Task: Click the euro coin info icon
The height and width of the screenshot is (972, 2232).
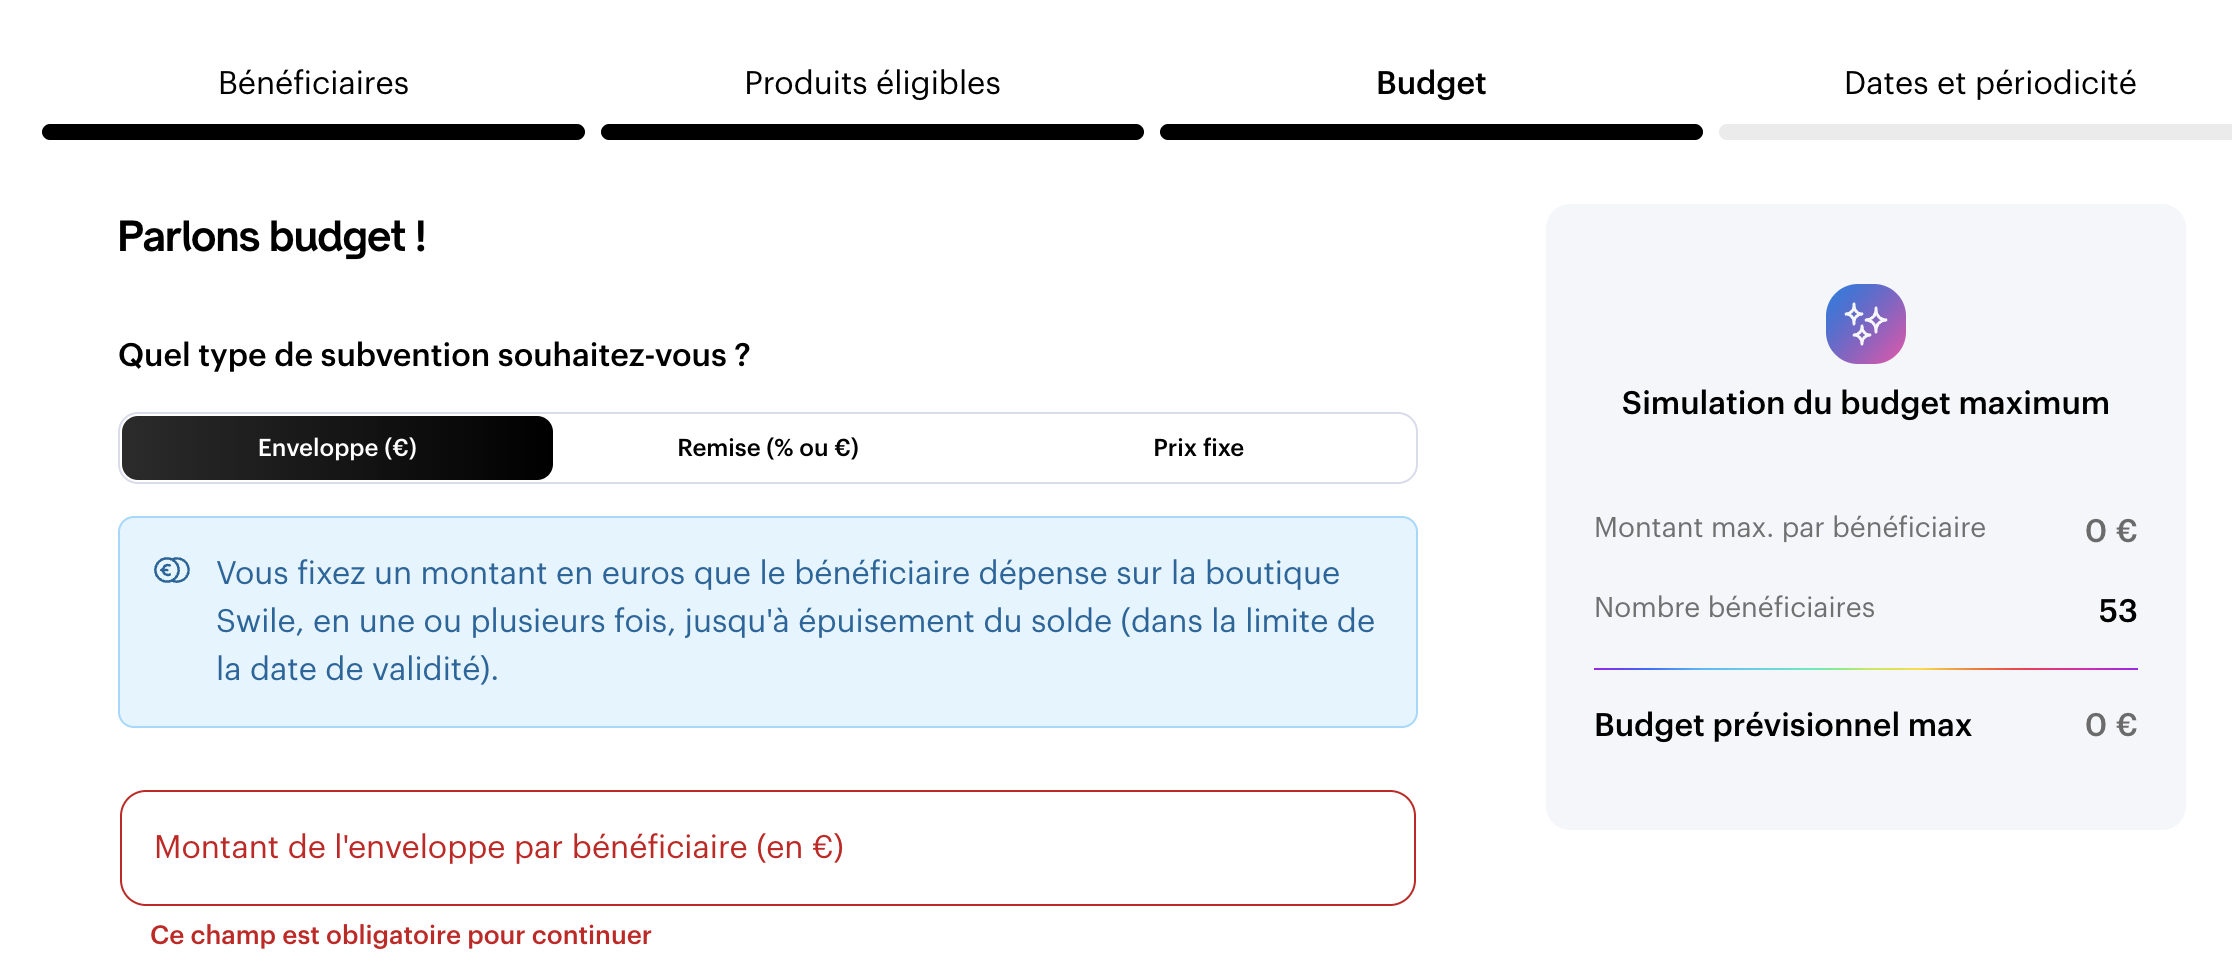Action: 172,571
